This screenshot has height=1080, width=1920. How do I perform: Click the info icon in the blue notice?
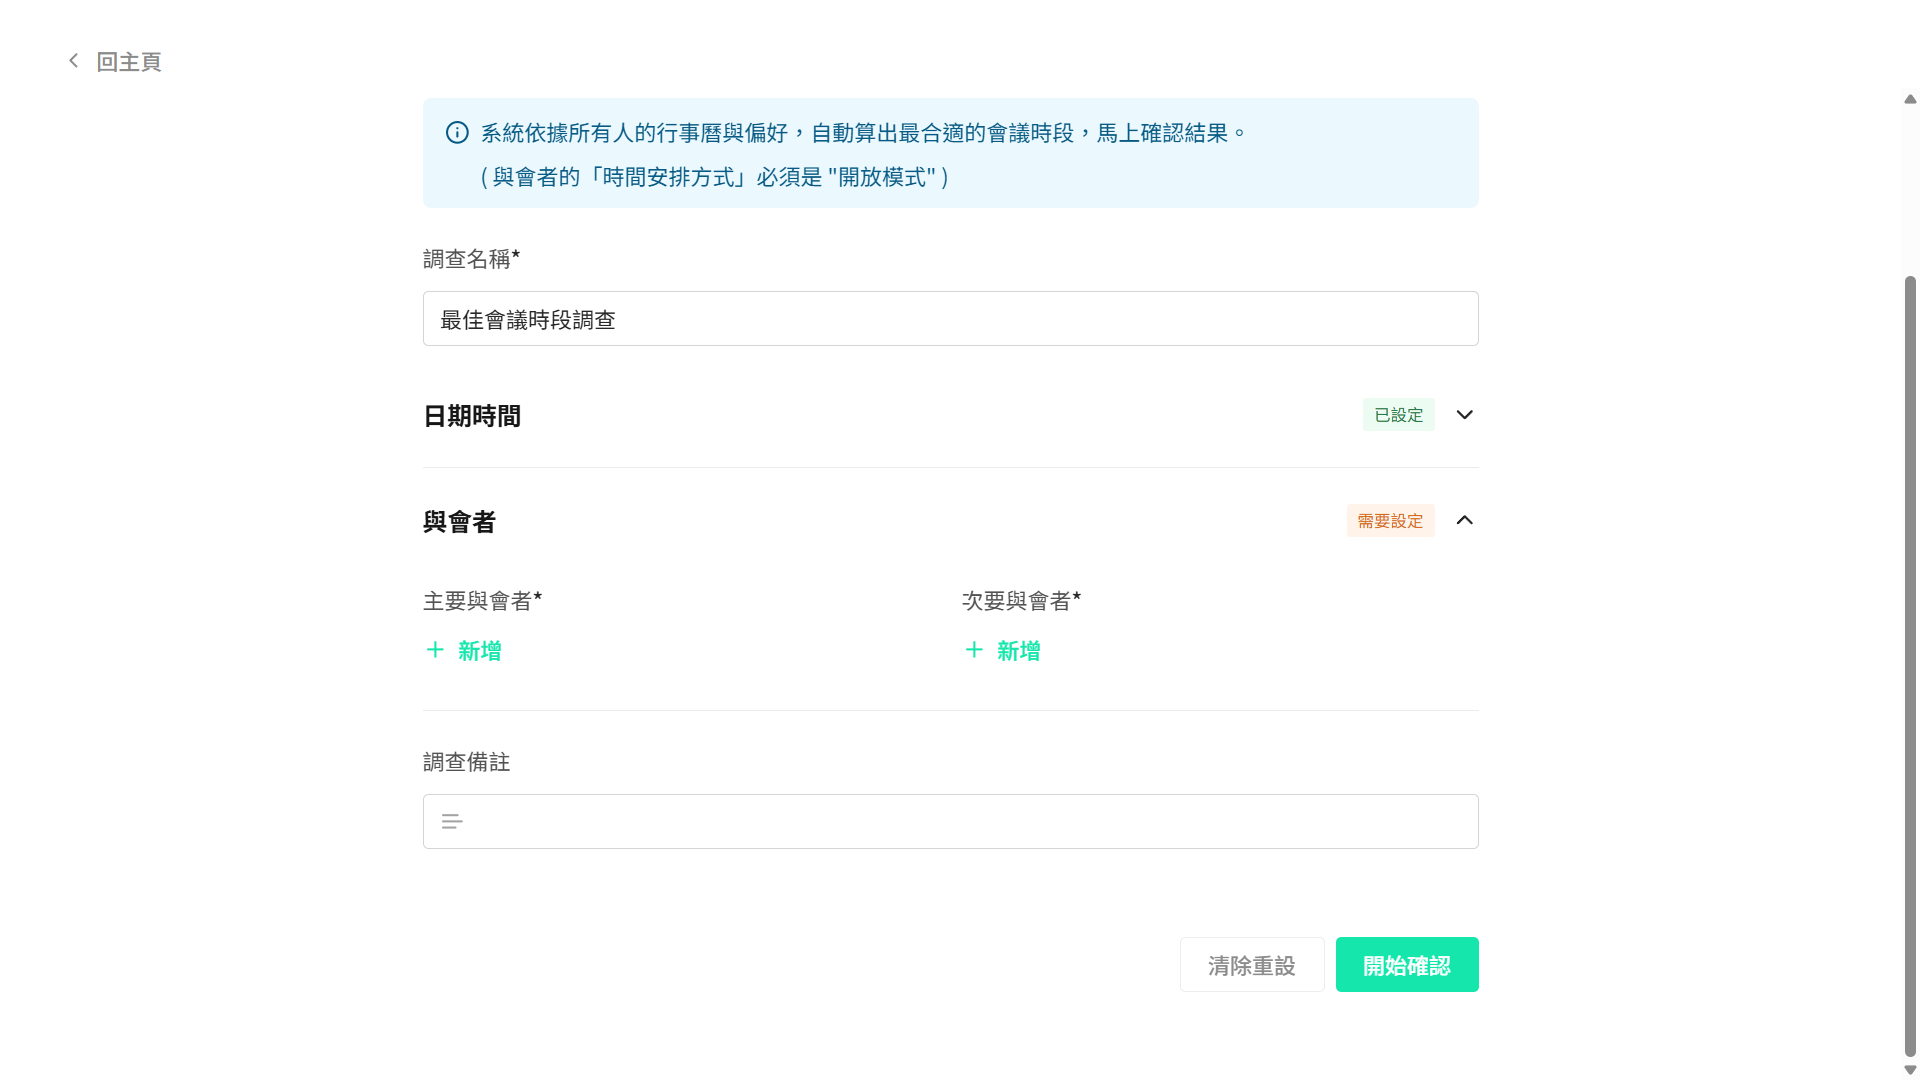tap(458, 132)
